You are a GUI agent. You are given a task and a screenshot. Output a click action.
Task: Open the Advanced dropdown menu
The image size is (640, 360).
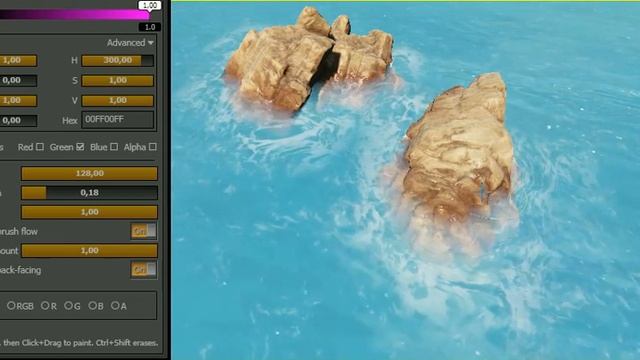pyautogui.click(x=130, y=43)
